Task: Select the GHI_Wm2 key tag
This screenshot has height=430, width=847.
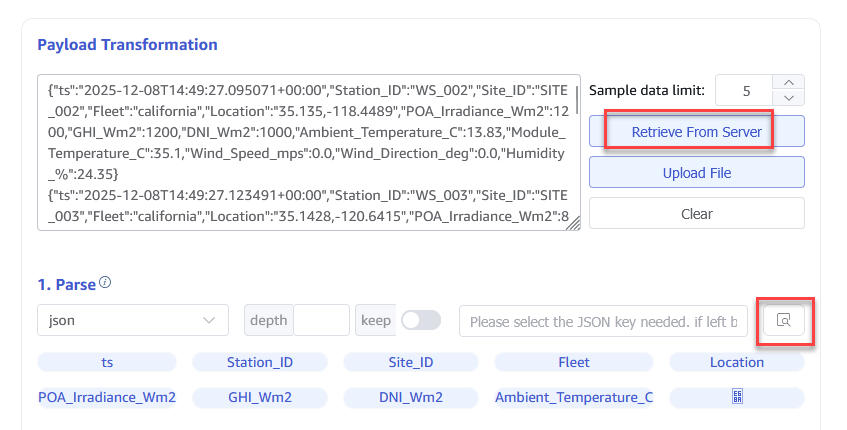Action: click(x=259, y=397)
